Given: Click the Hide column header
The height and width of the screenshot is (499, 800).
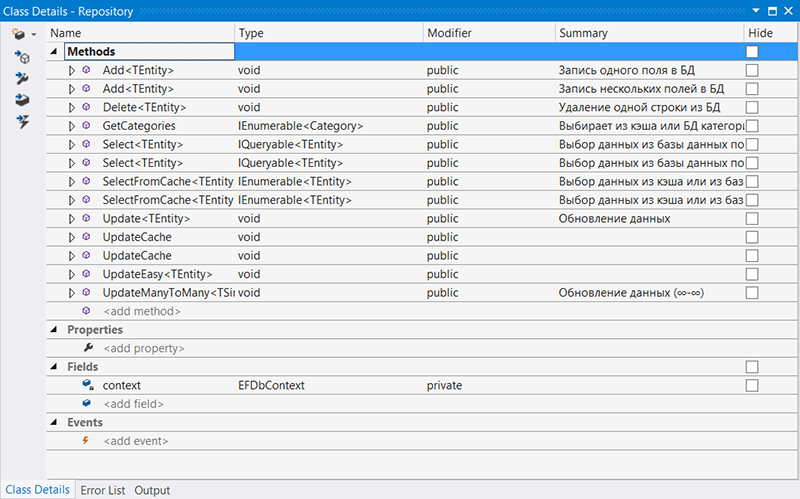Looking at the screenshot, I should click(770, 33).
